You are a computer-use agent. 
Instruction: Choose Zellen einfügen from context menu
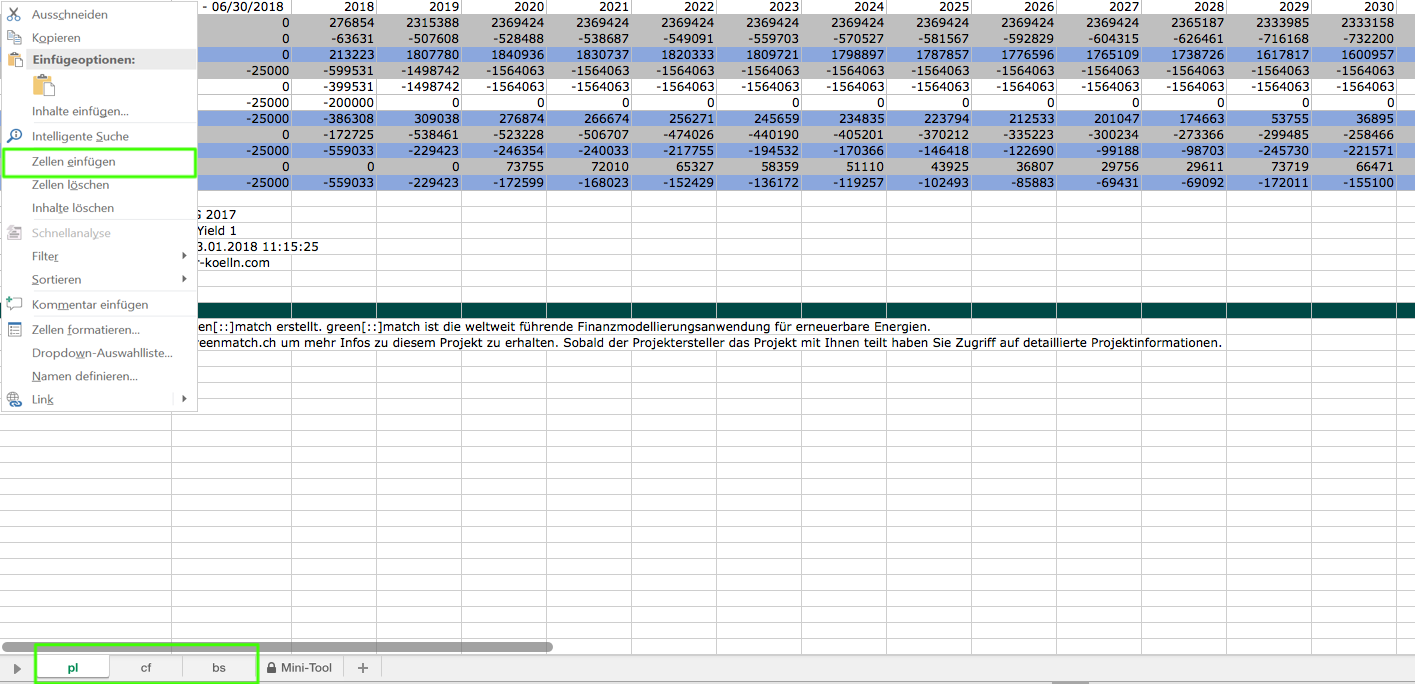[73, 161]
